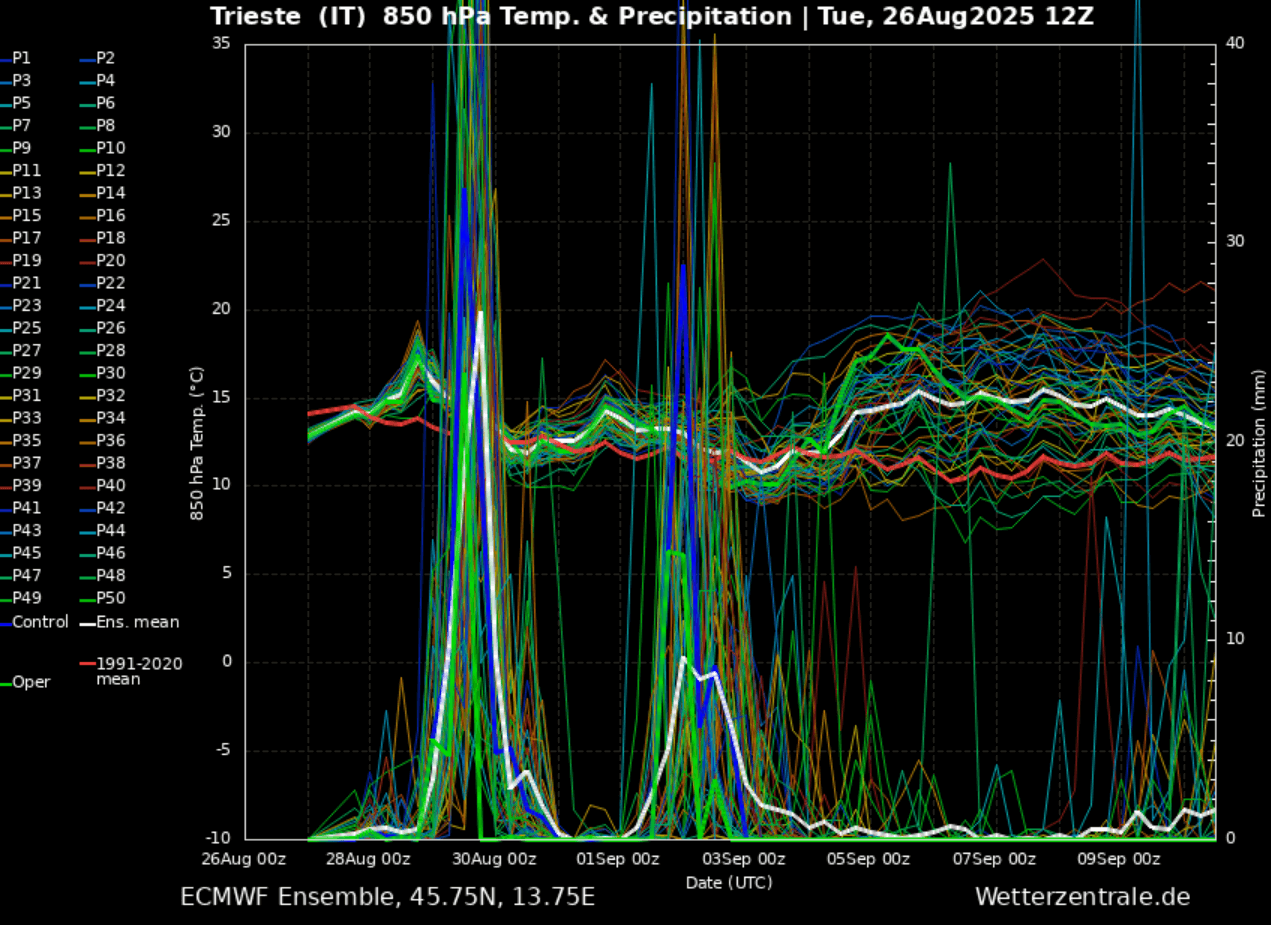
Task: Click the Control legend entry
Action: click(34, 622)
